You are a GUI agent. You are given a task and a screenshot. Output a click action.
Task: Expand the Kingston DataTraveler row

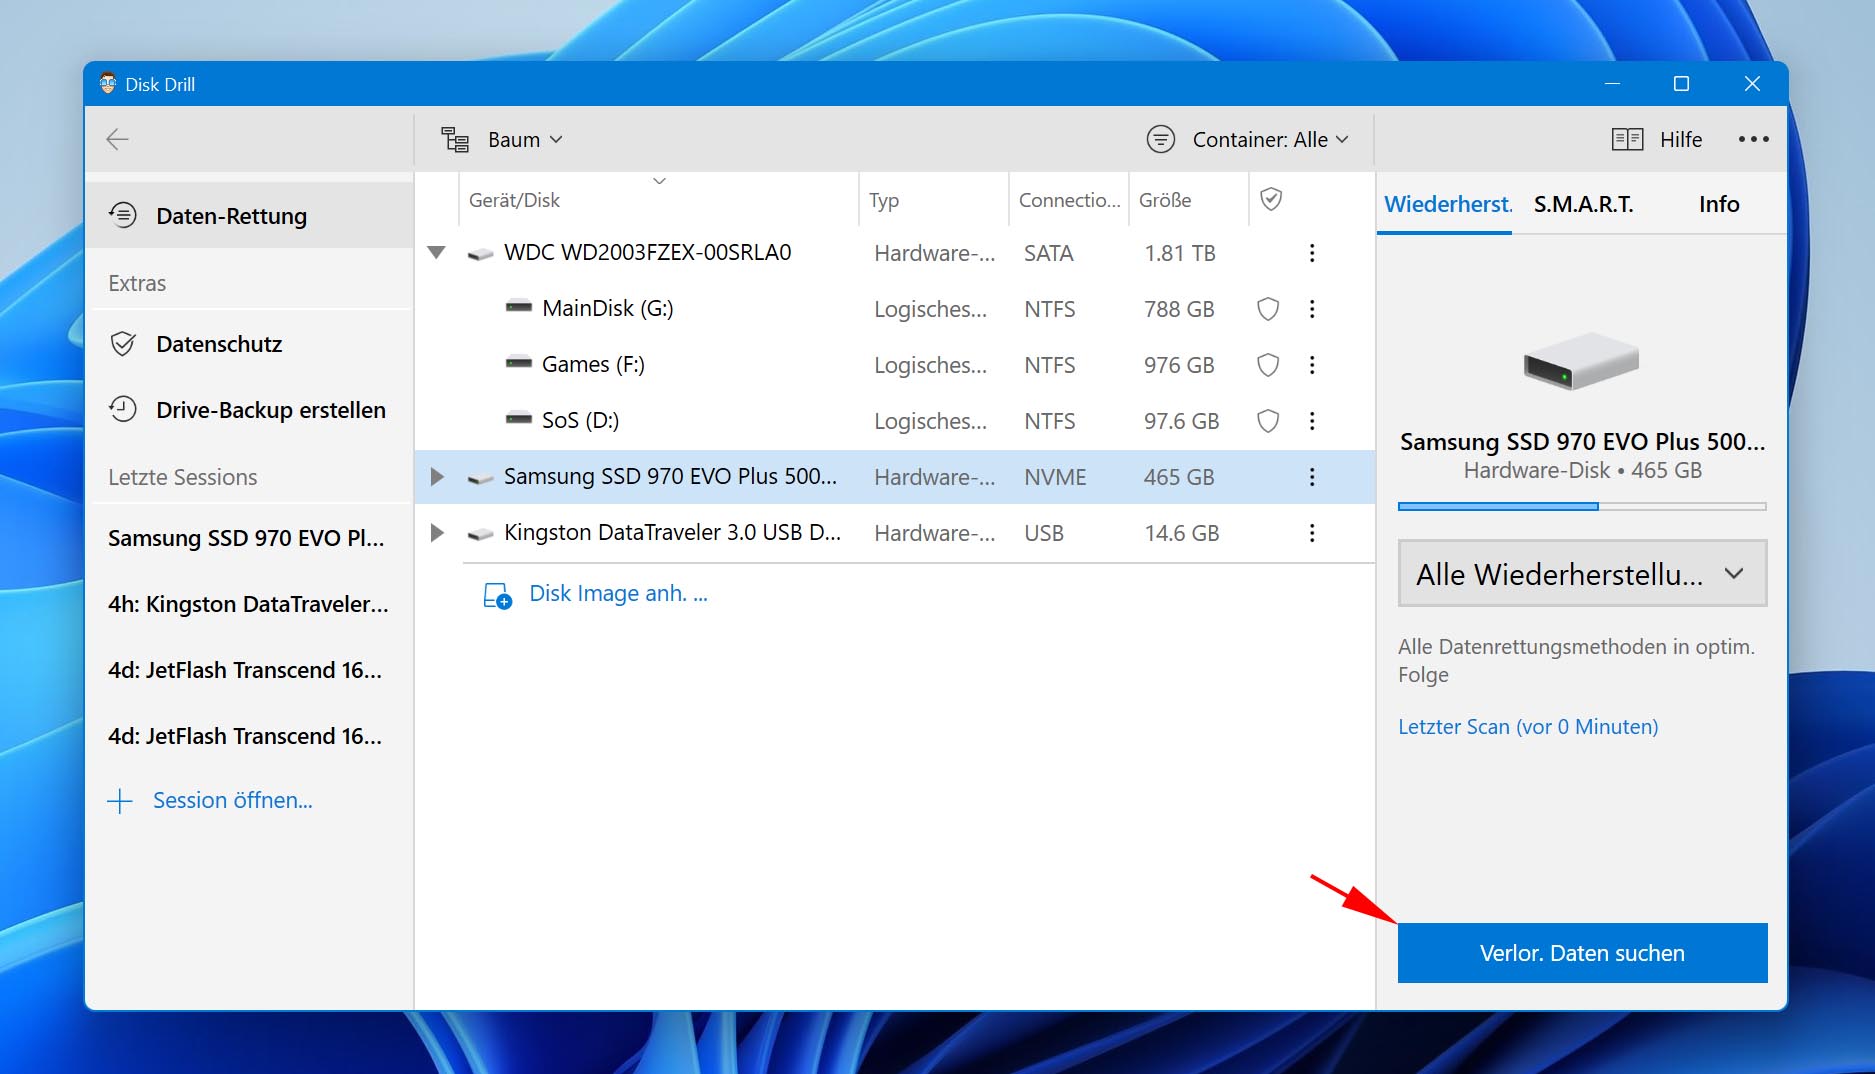click(x=437, y=533)
